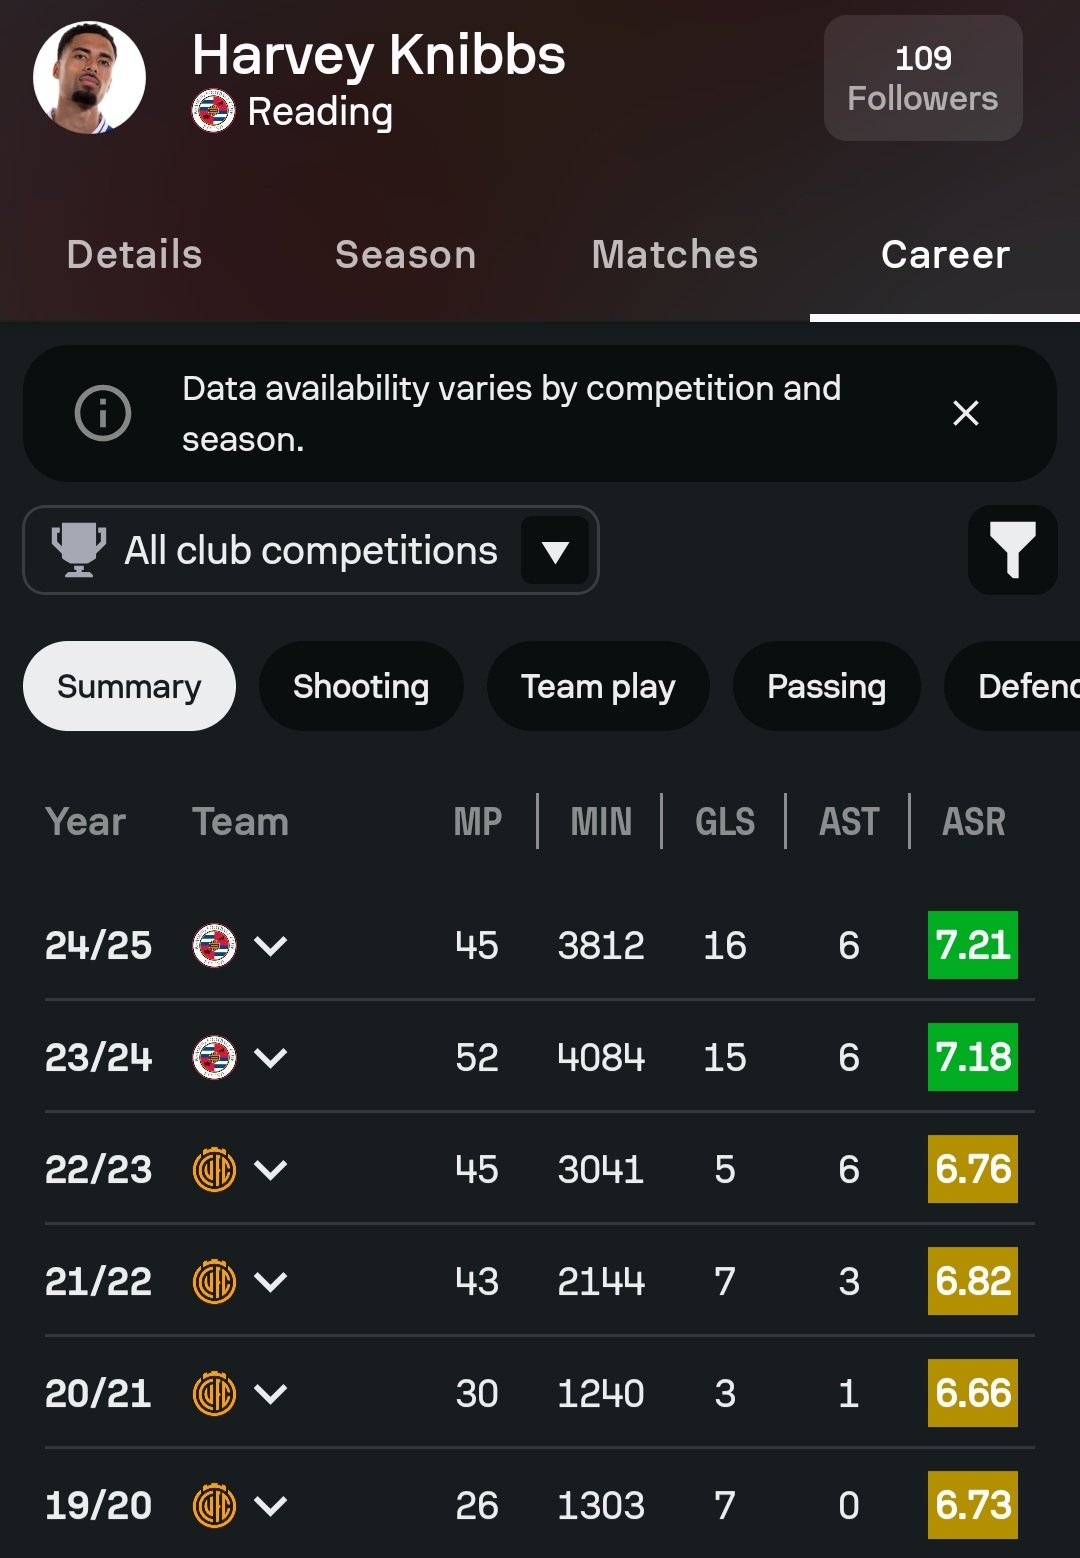Tap the info circle icon
This screenshot has width=1080, height=1558.
103,413
